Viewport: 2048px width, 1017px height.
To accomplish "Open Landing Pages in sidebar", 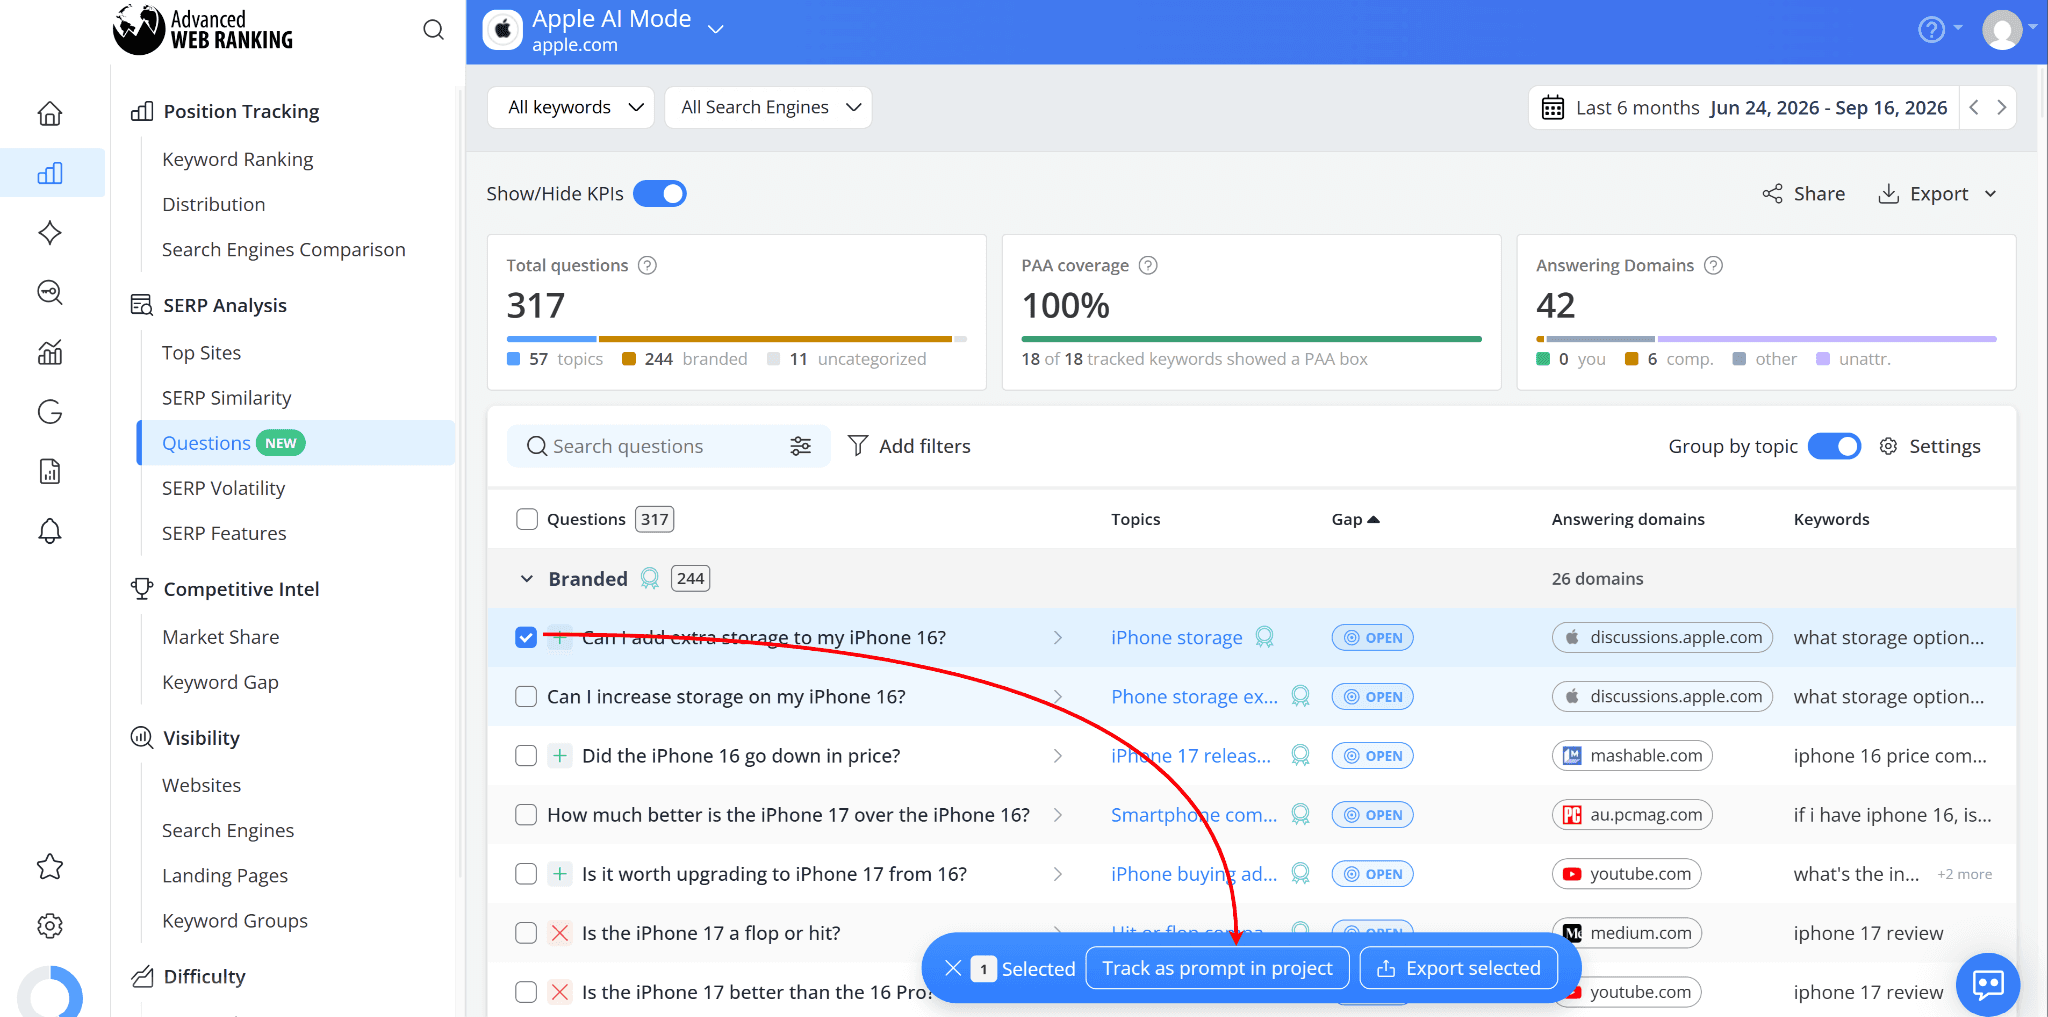I will (225, 875).
